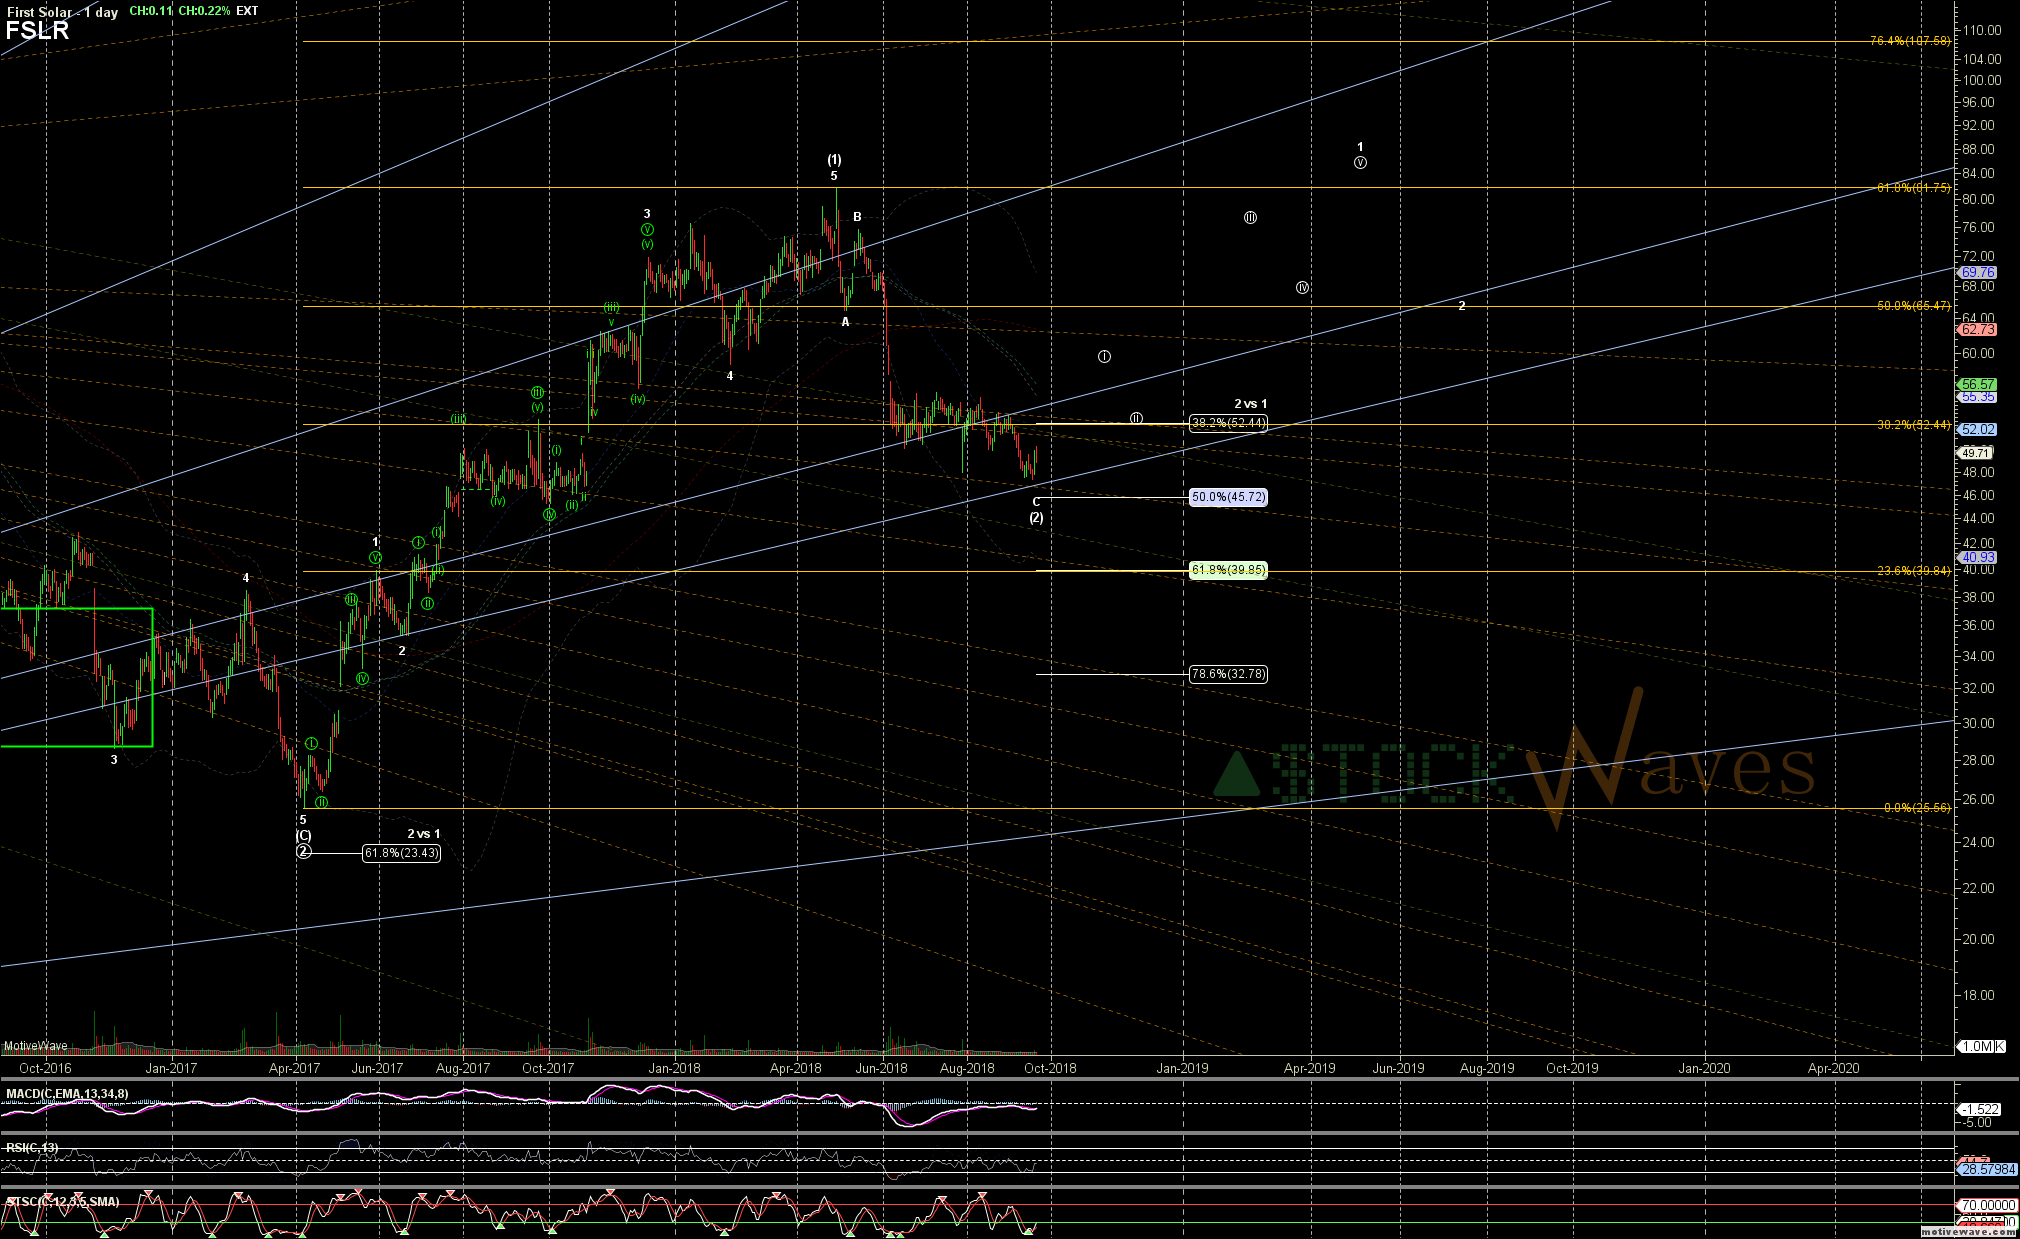Click the boxed 61.8%(23.43) extension label
This screenshot has width=2020, height=1239.
coord(401,853)
